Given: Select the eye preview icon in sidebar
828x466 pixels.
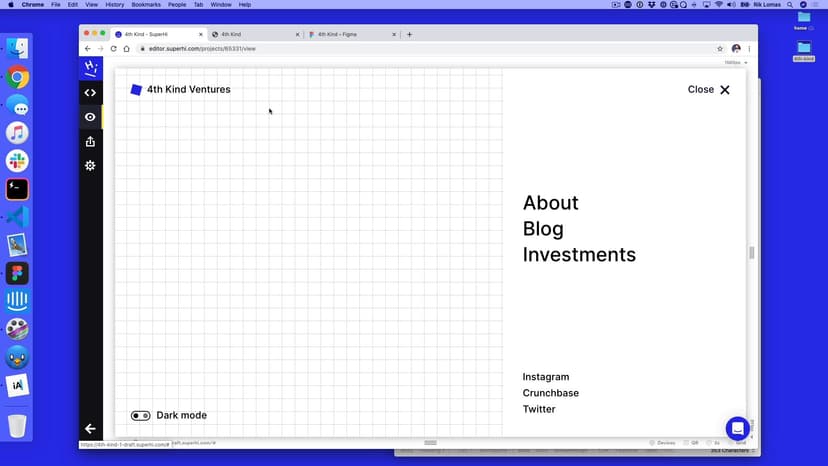Looking at the screenshot, I should [90, 117].
